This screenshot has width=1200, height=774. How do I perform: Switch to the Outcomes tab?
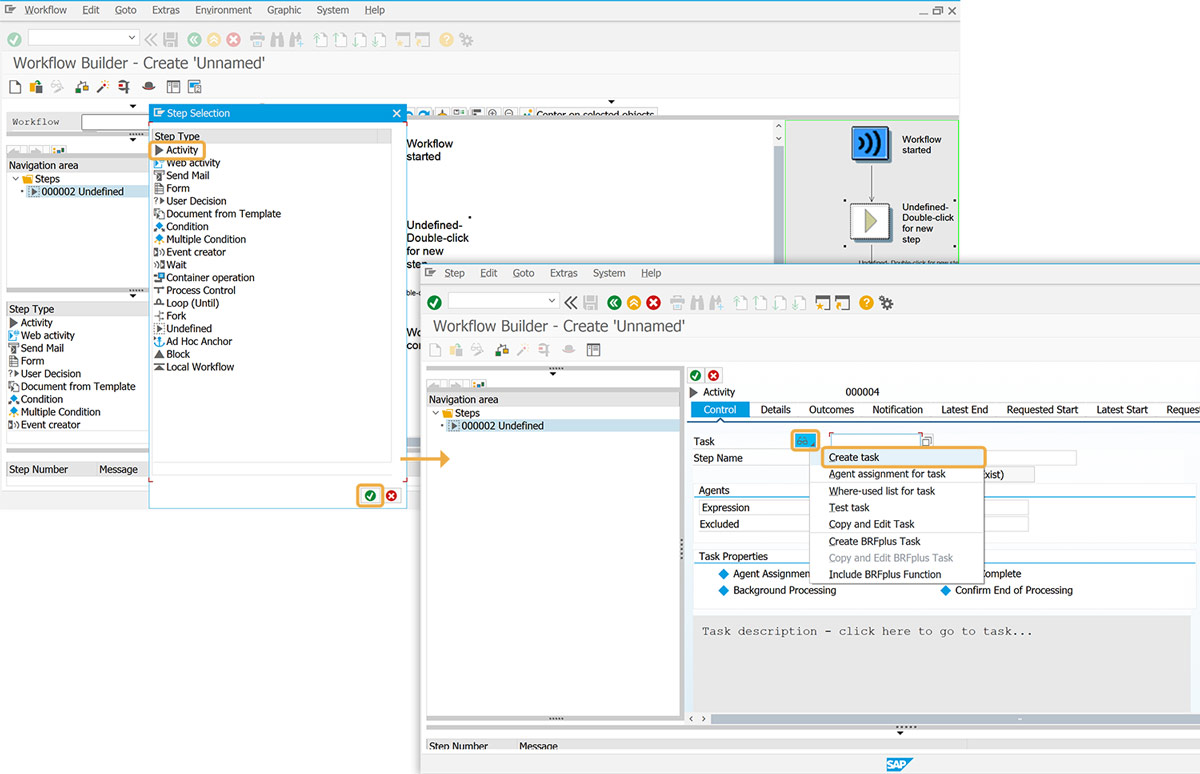tap(831, 409)
